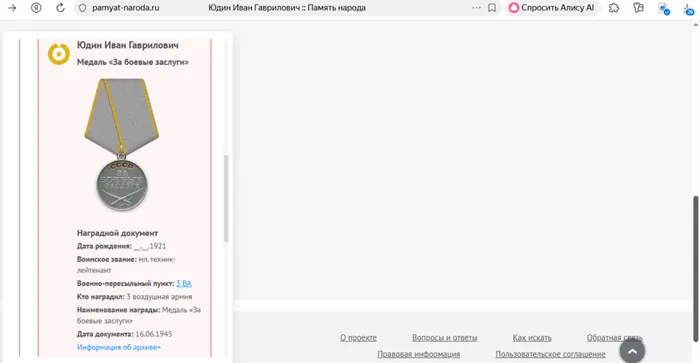The width and height of the screenshot is (700, 363).
Task: Click the medal За боевые заслуги image
Action: click(121, 144)
